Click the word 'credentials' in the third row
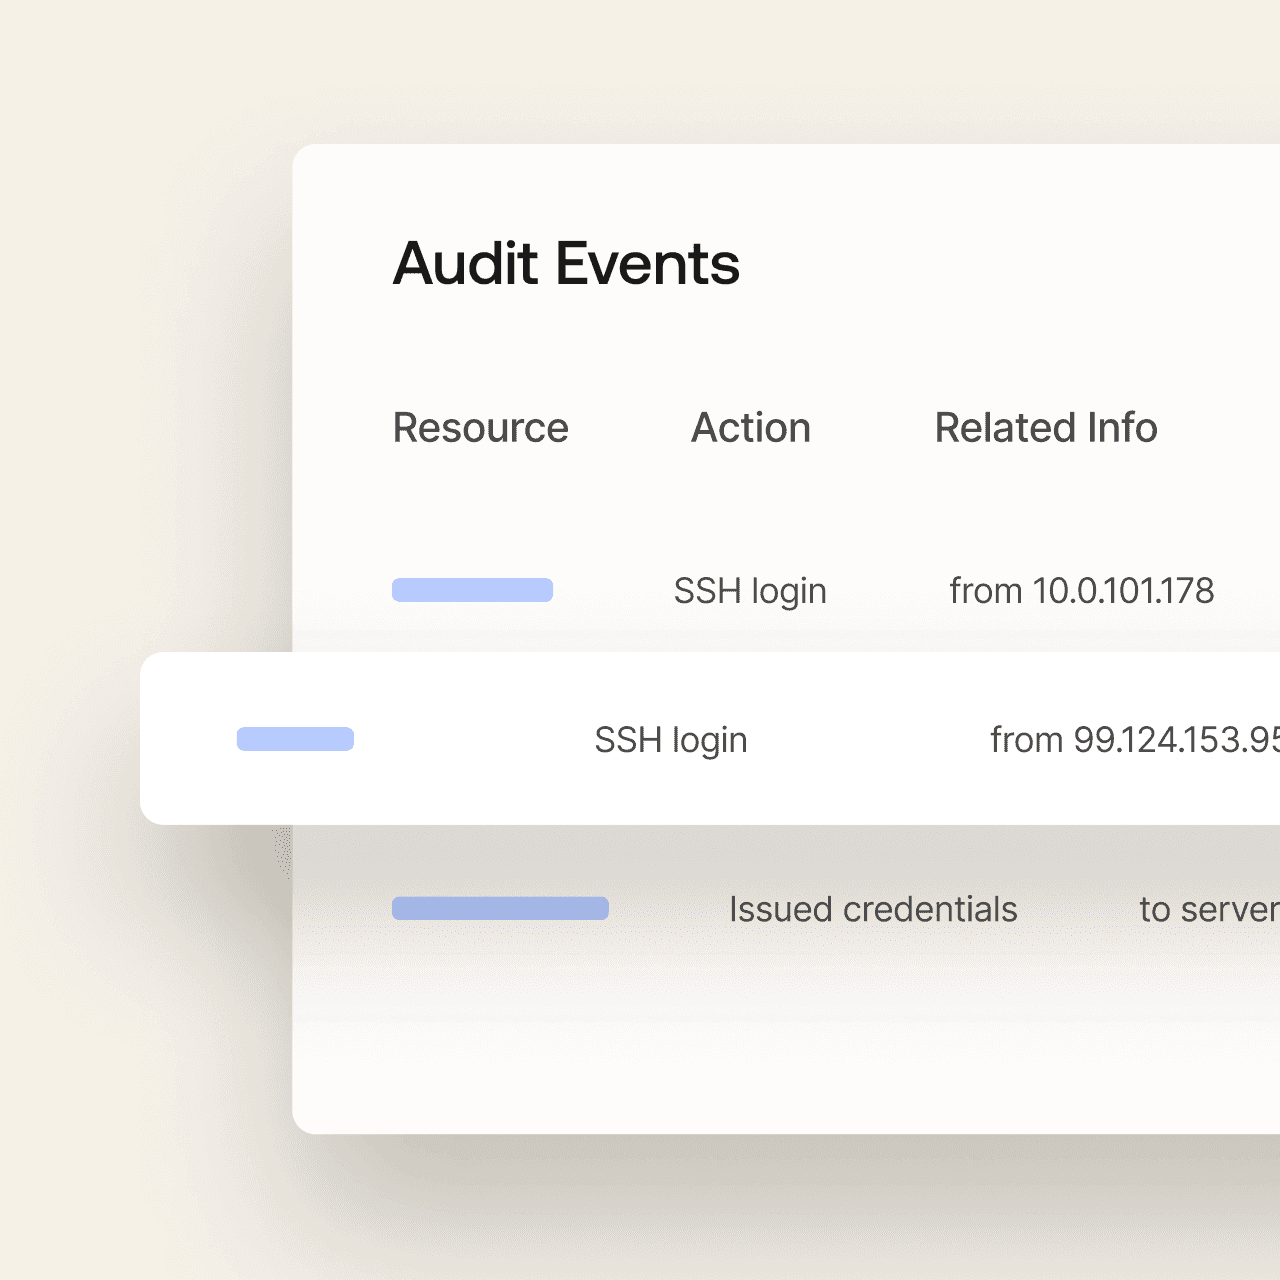The width and height of the screenshot is (1280, 1280). [930, 909]
